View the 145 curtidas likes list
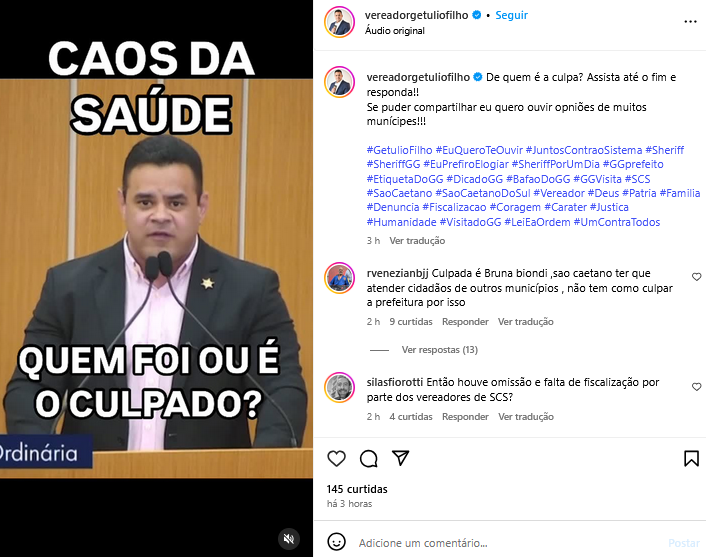This screenshot has height=557, width=706. pyautogui.click(x=357, y=489)
